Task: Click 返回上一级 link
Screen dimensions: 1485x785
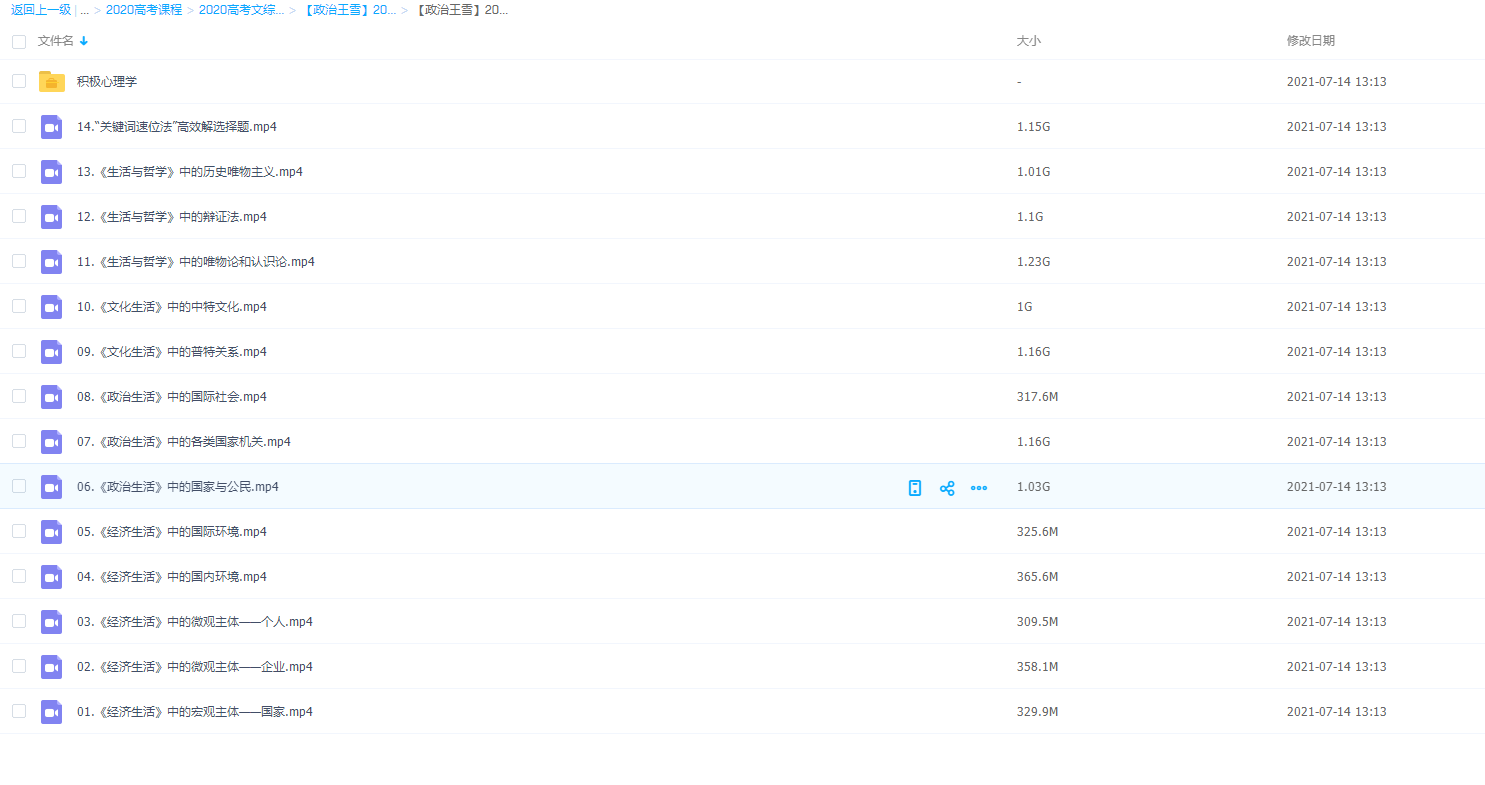Action: pos(41,10)
